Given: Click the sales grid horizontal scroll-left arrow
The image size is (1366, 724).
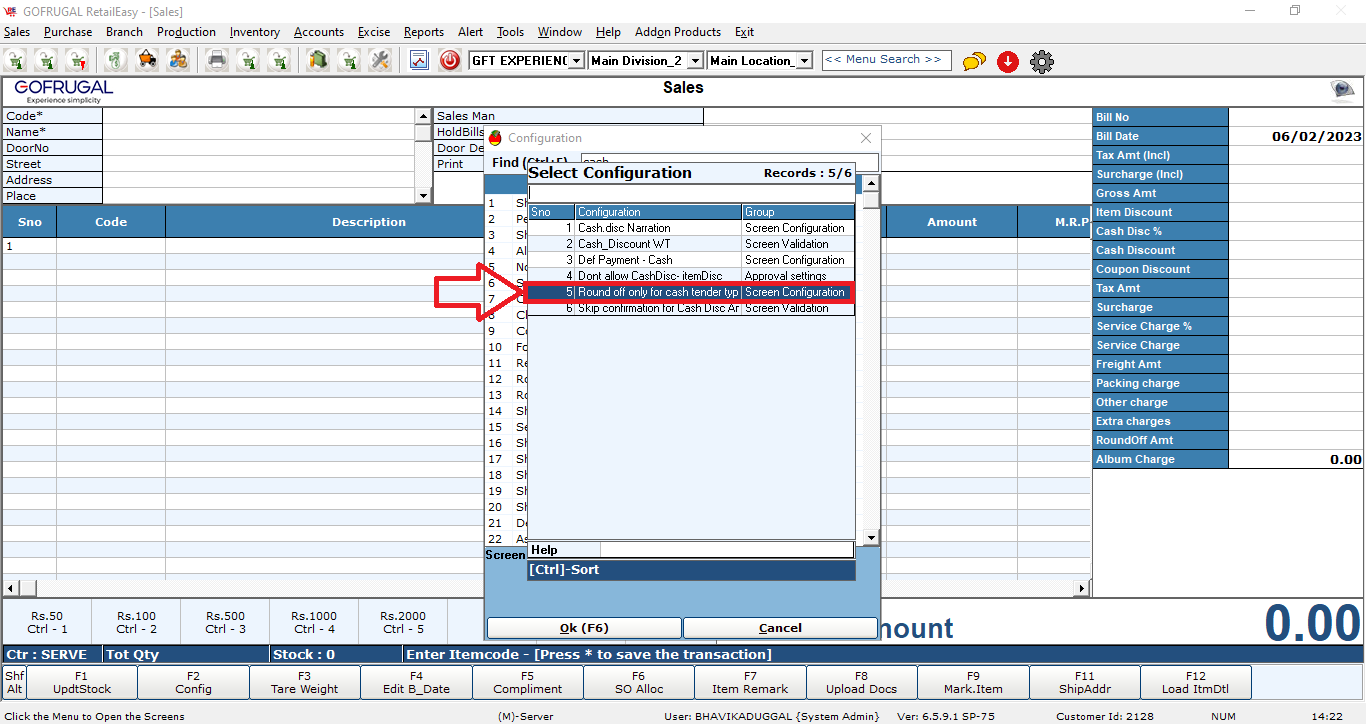Looking at the screenshot, I should [11, 588].
